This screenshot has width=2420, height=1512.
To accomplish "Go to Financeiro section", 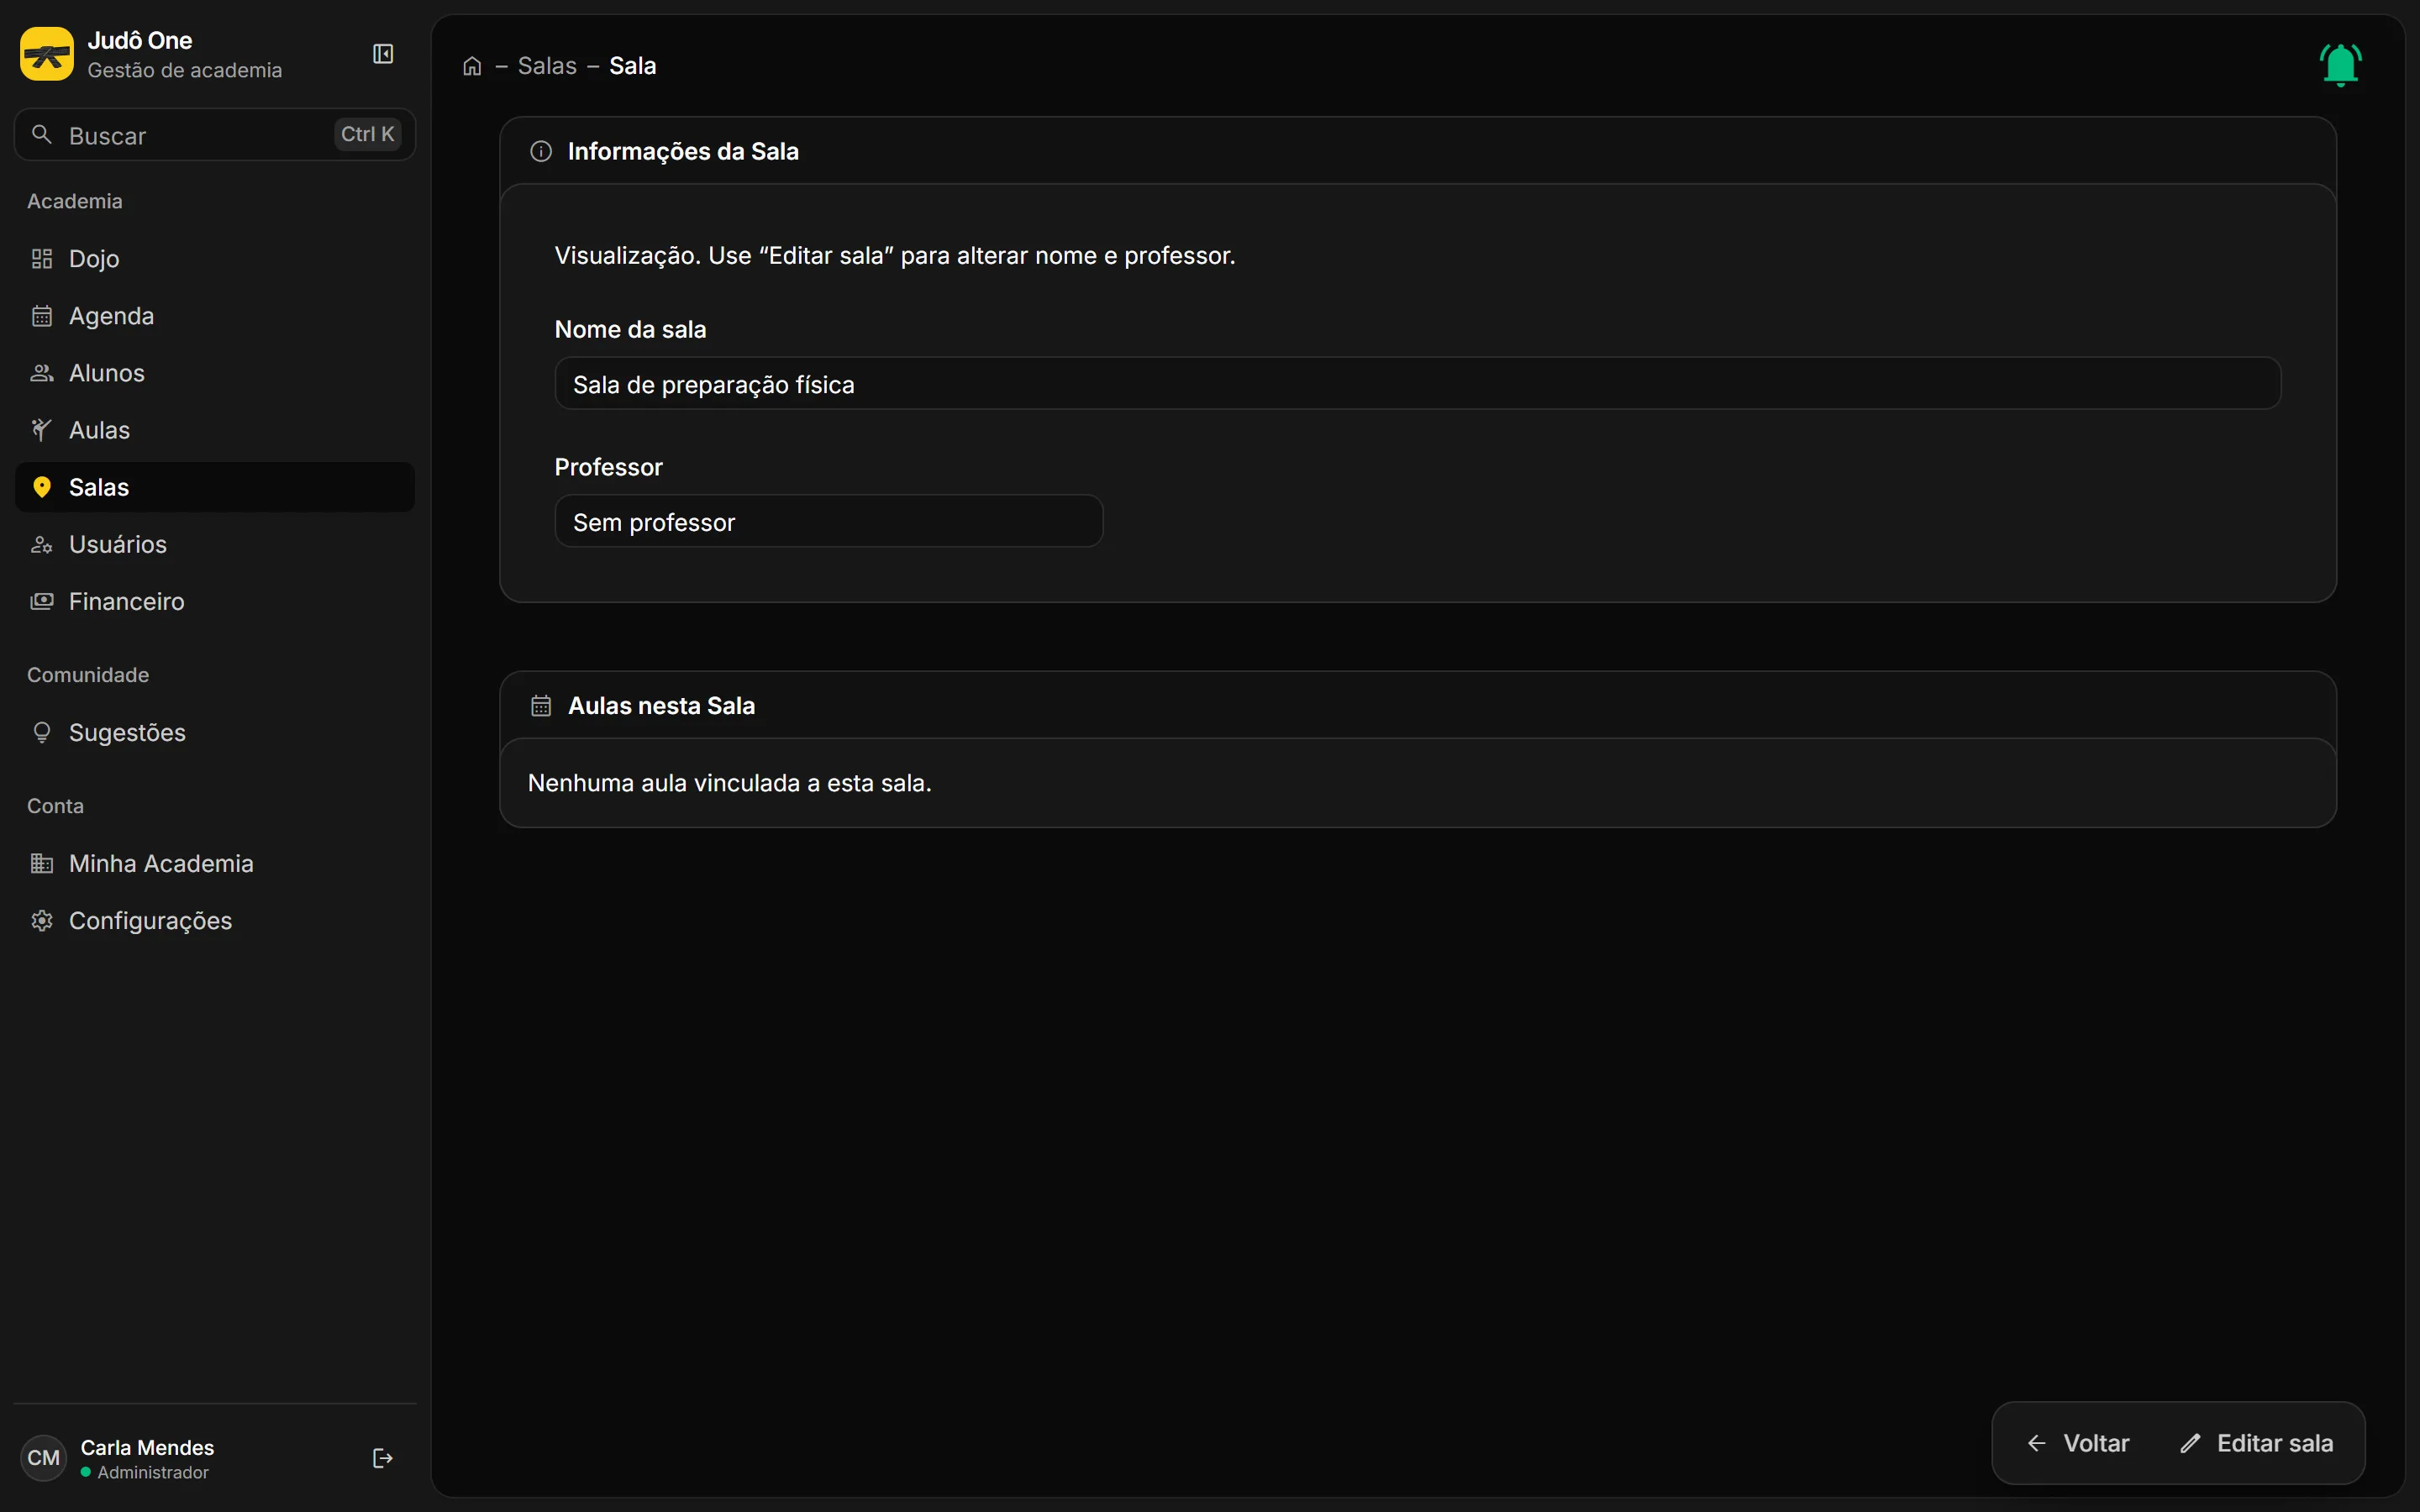I will pos(215,601).
